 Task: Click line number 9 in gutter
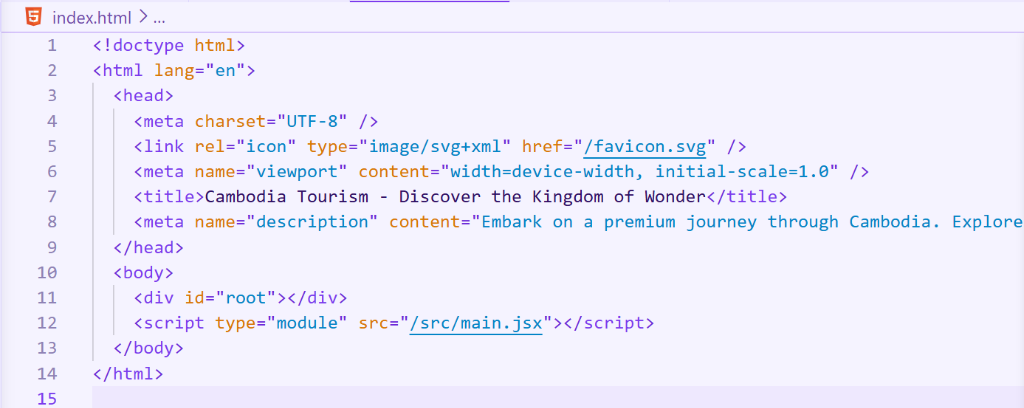click(x=52, y=247)
